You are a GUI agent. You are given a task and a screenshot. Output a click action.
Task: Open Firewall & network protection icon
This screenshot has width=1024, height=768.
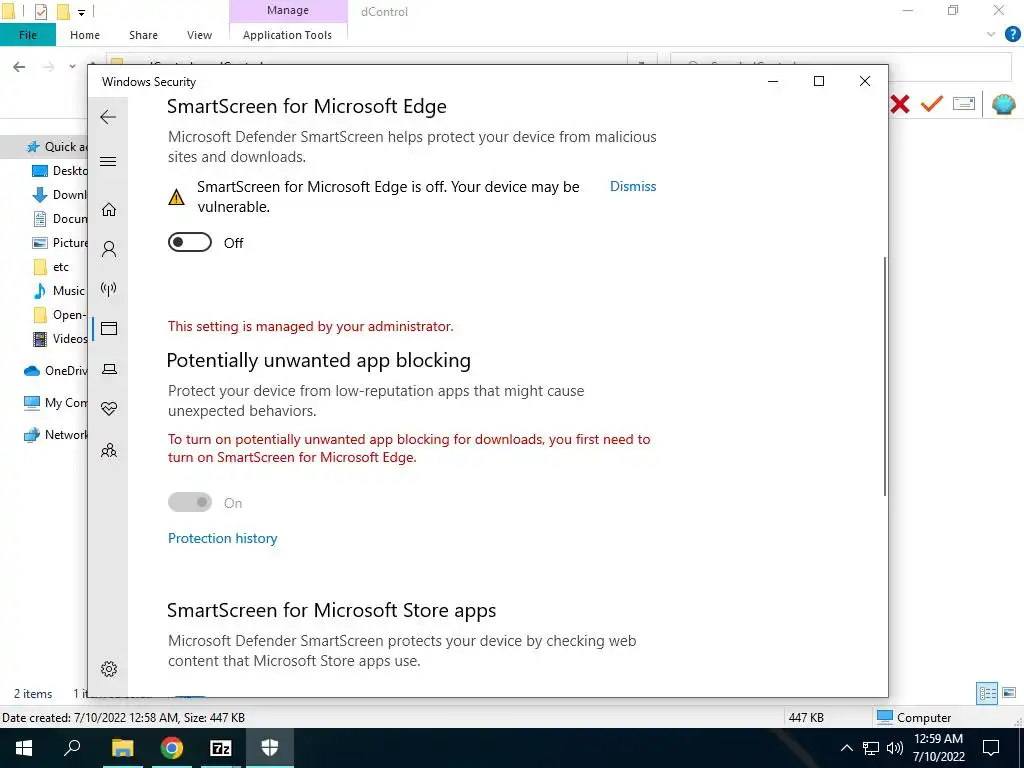[x=108, y=289]
